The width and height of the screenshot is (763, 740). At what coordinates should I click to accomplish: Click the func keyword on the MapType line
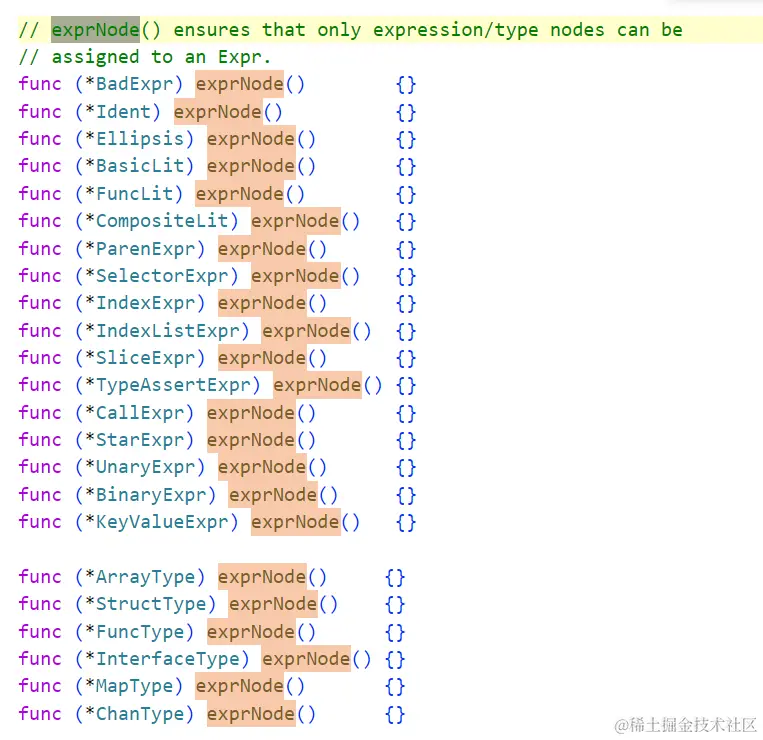click(40, 686)
